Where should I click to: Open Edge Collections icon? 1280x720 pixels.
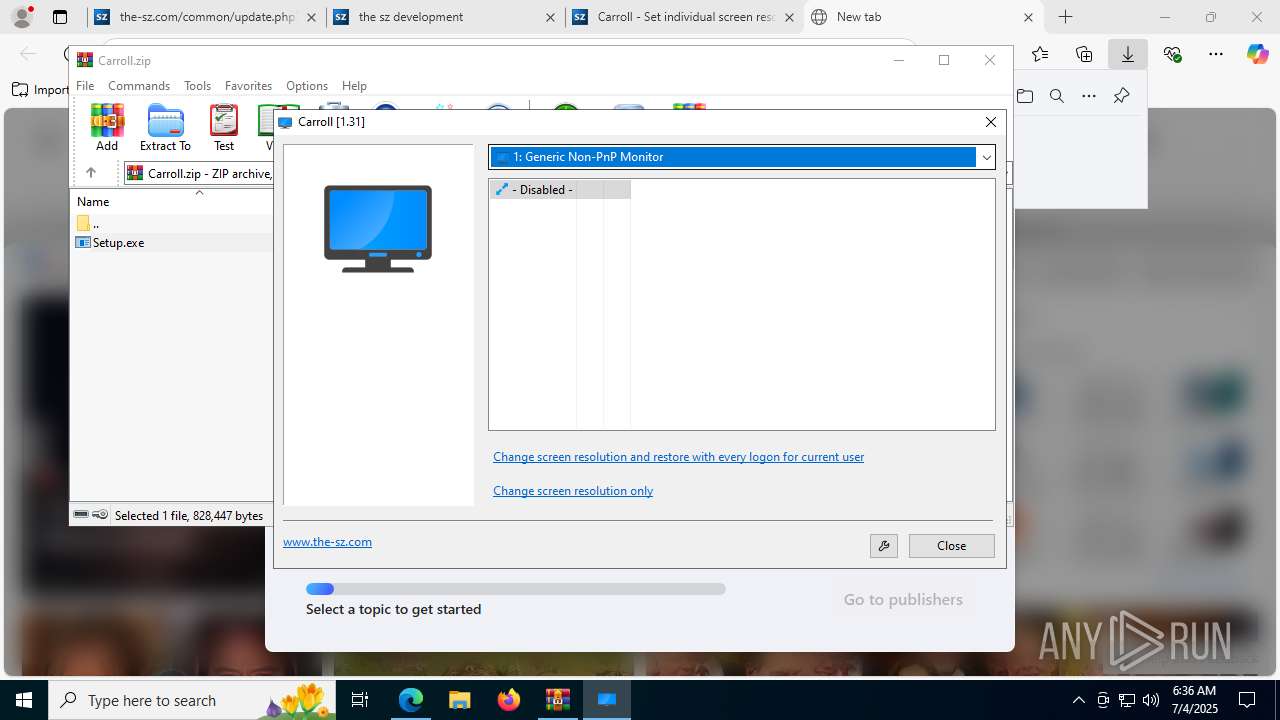pyautogui.click(x=1084, y=54)
